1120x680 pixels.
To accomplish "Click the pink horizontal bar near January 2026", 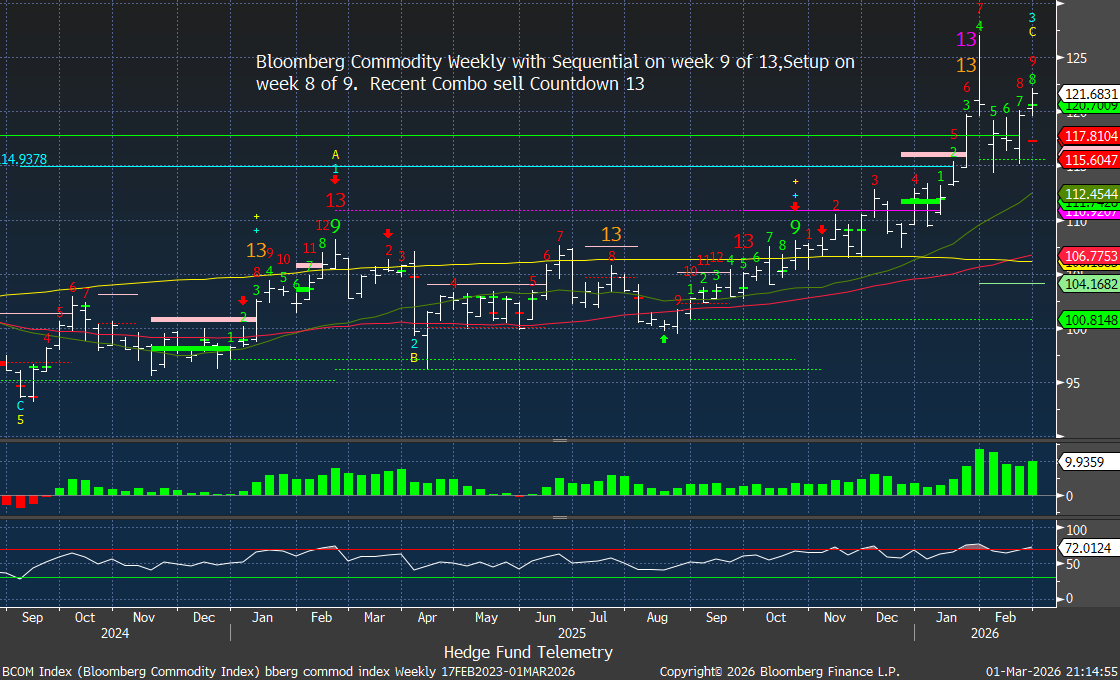I will click(x=929, y=154).
